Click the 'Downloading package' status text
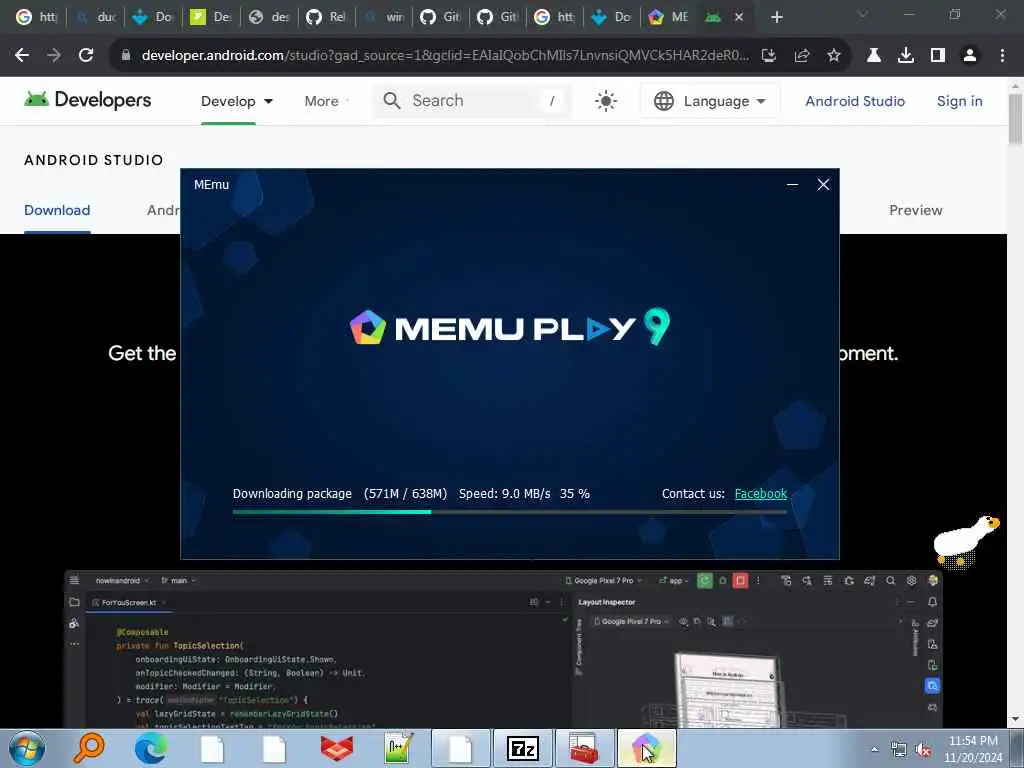This screenshot has height=768, width=1024. [292, 494]
